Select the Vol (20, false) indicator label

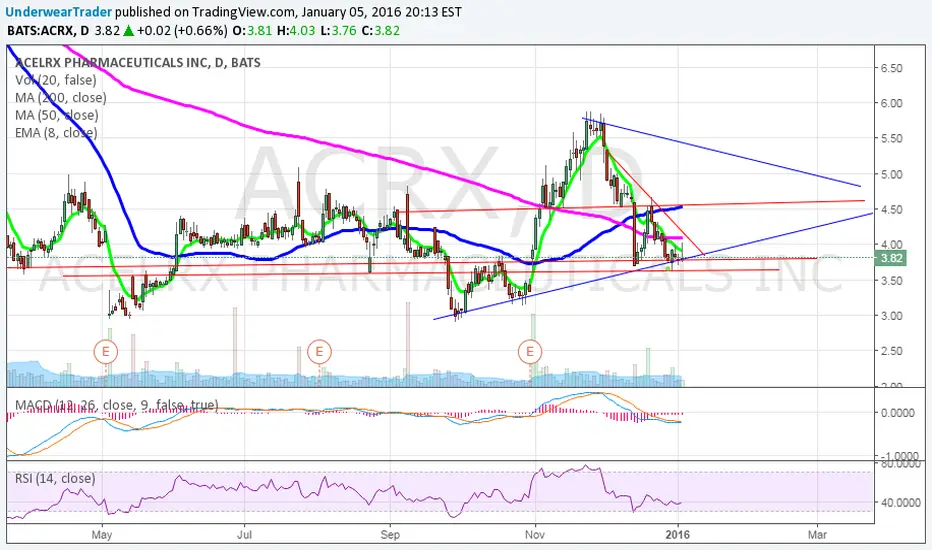[x=55, y=80]
